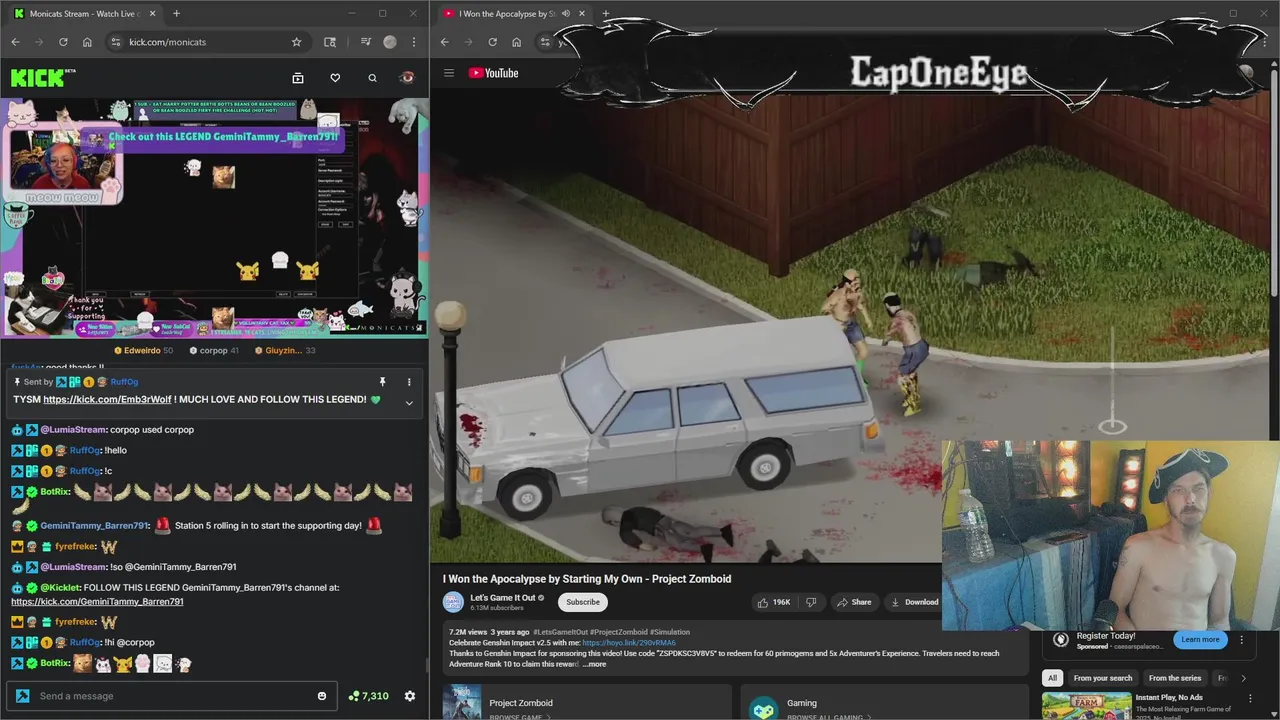Like the Project Zomboid video
The width and height of the screenshot is (1280, 720).
(x=774, y=602)
